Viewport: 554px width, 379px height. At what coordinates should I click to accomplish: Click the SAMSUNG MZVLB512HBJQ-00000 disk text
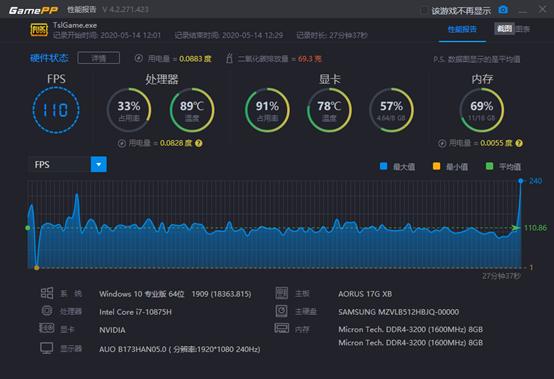coord(399,312)
